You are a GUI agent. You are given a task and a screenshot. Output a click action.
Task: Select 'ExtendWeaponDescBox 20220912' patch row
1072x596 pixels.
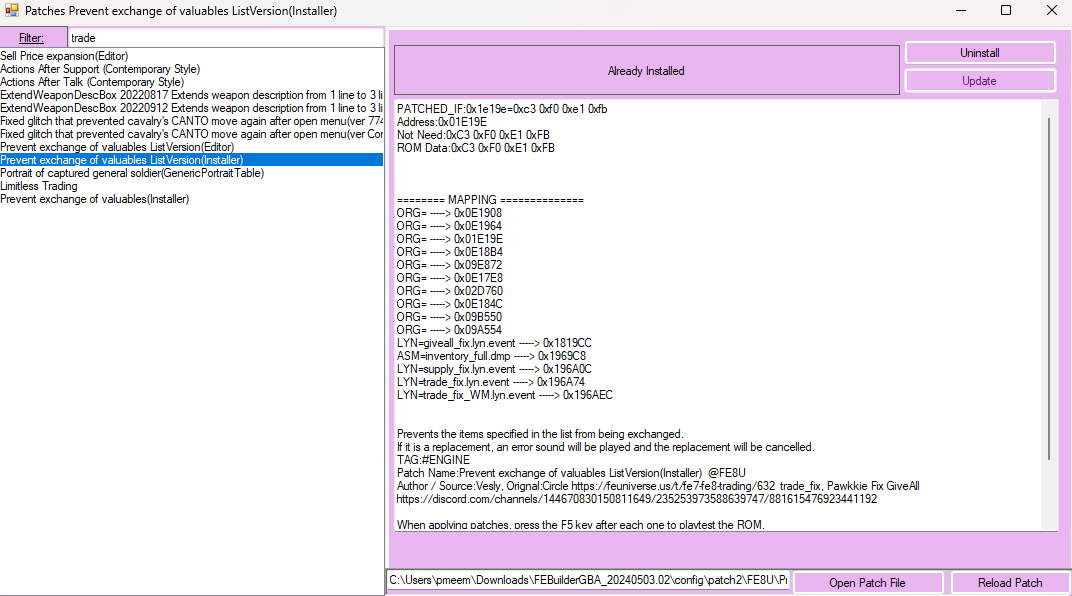[191, 108]
